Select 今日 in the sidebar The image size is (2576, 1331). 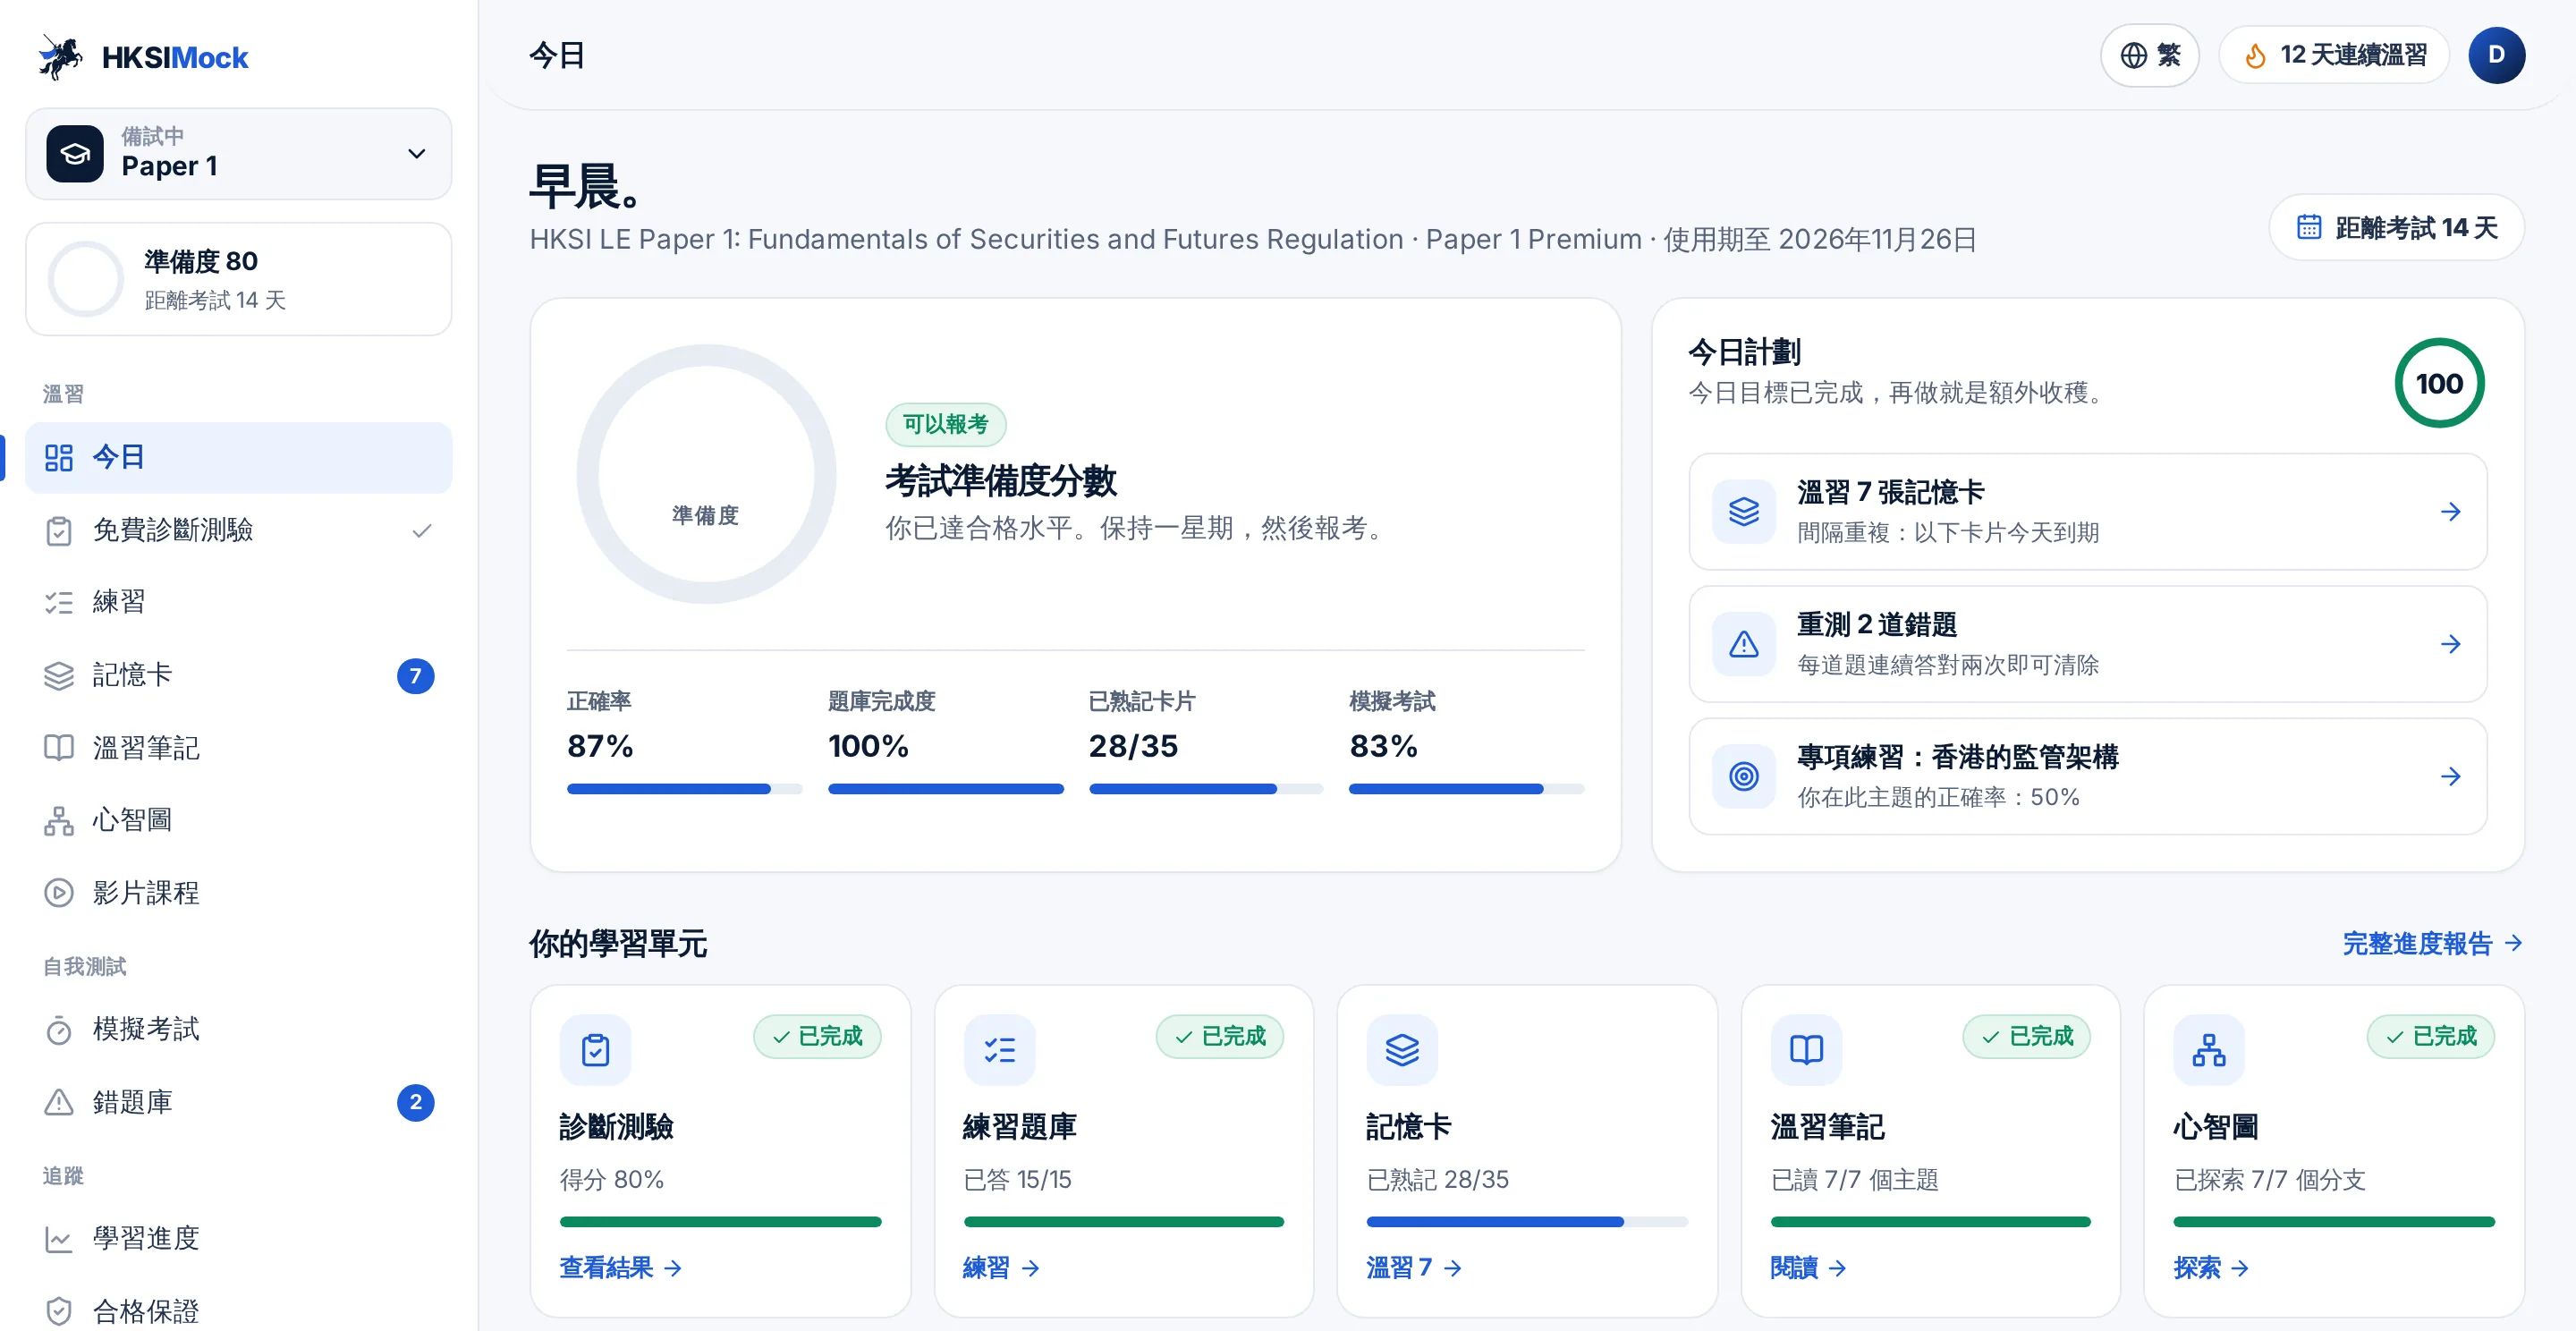(238, 458)
